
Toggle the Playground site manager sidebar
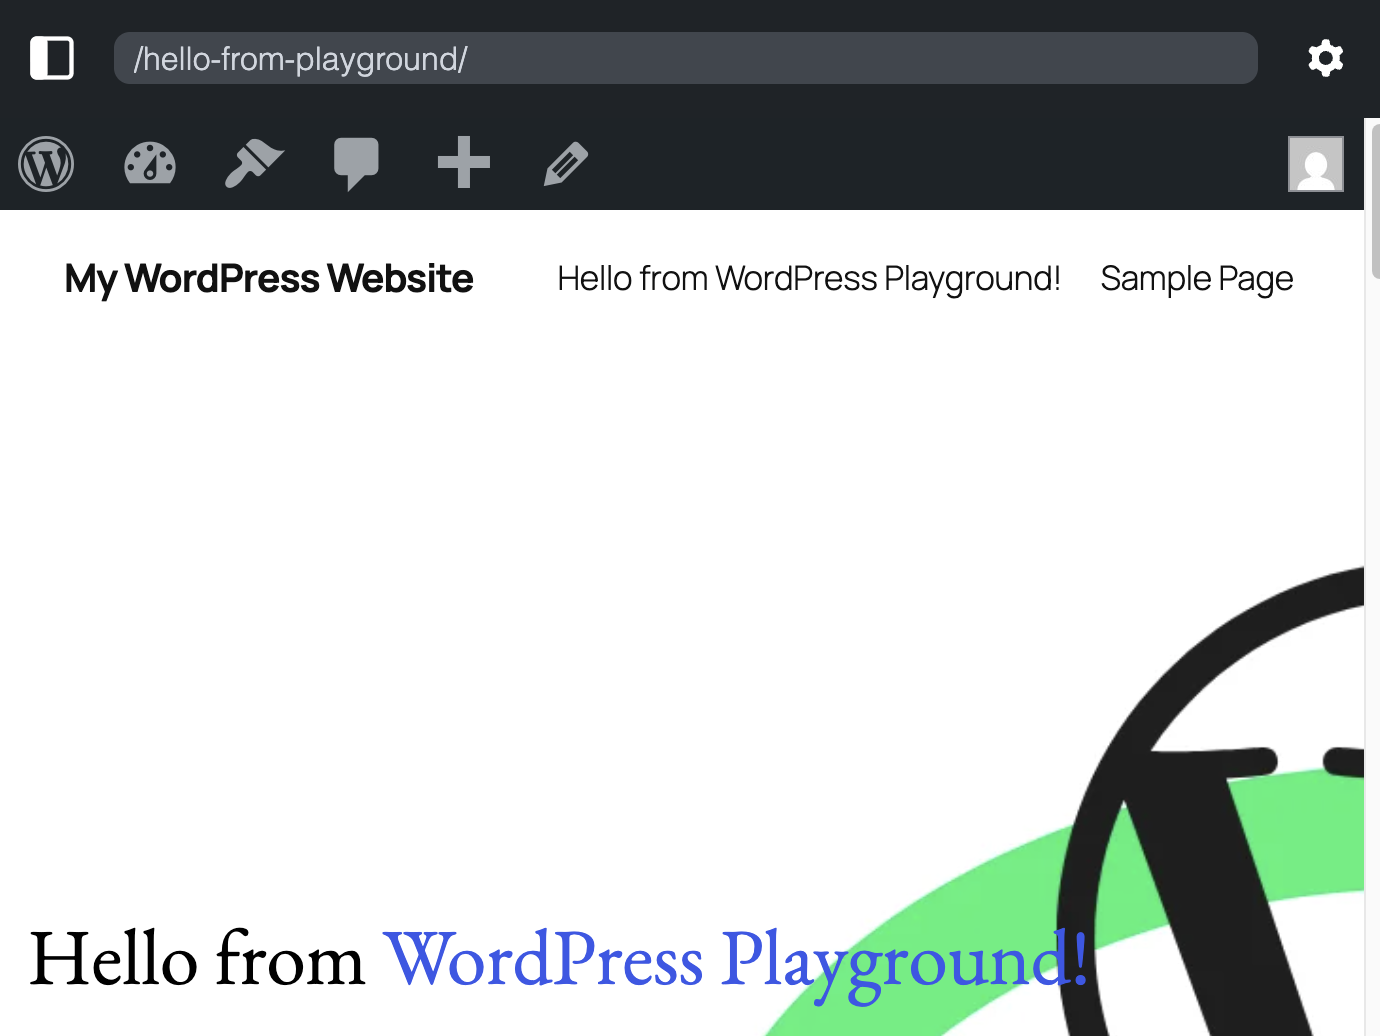point(52,58)
